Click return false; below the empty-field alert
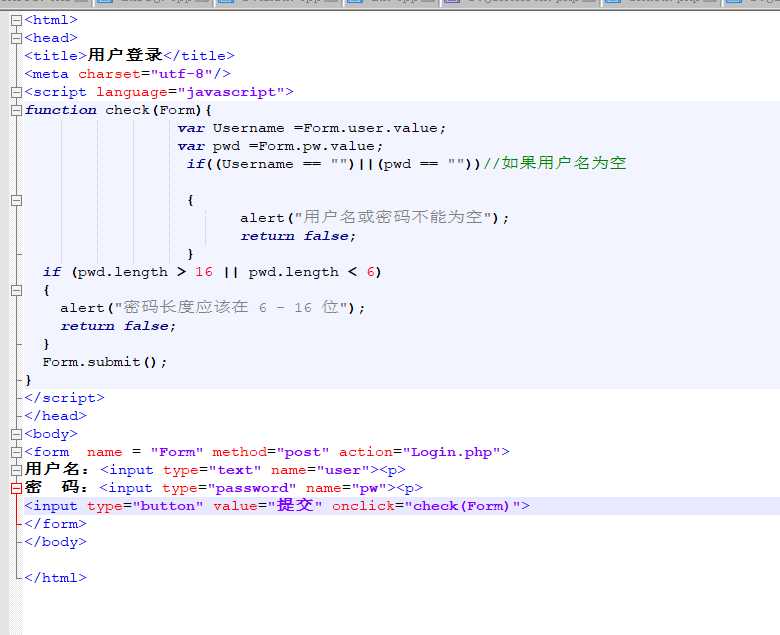780x635 pixels. click(298, 236)
